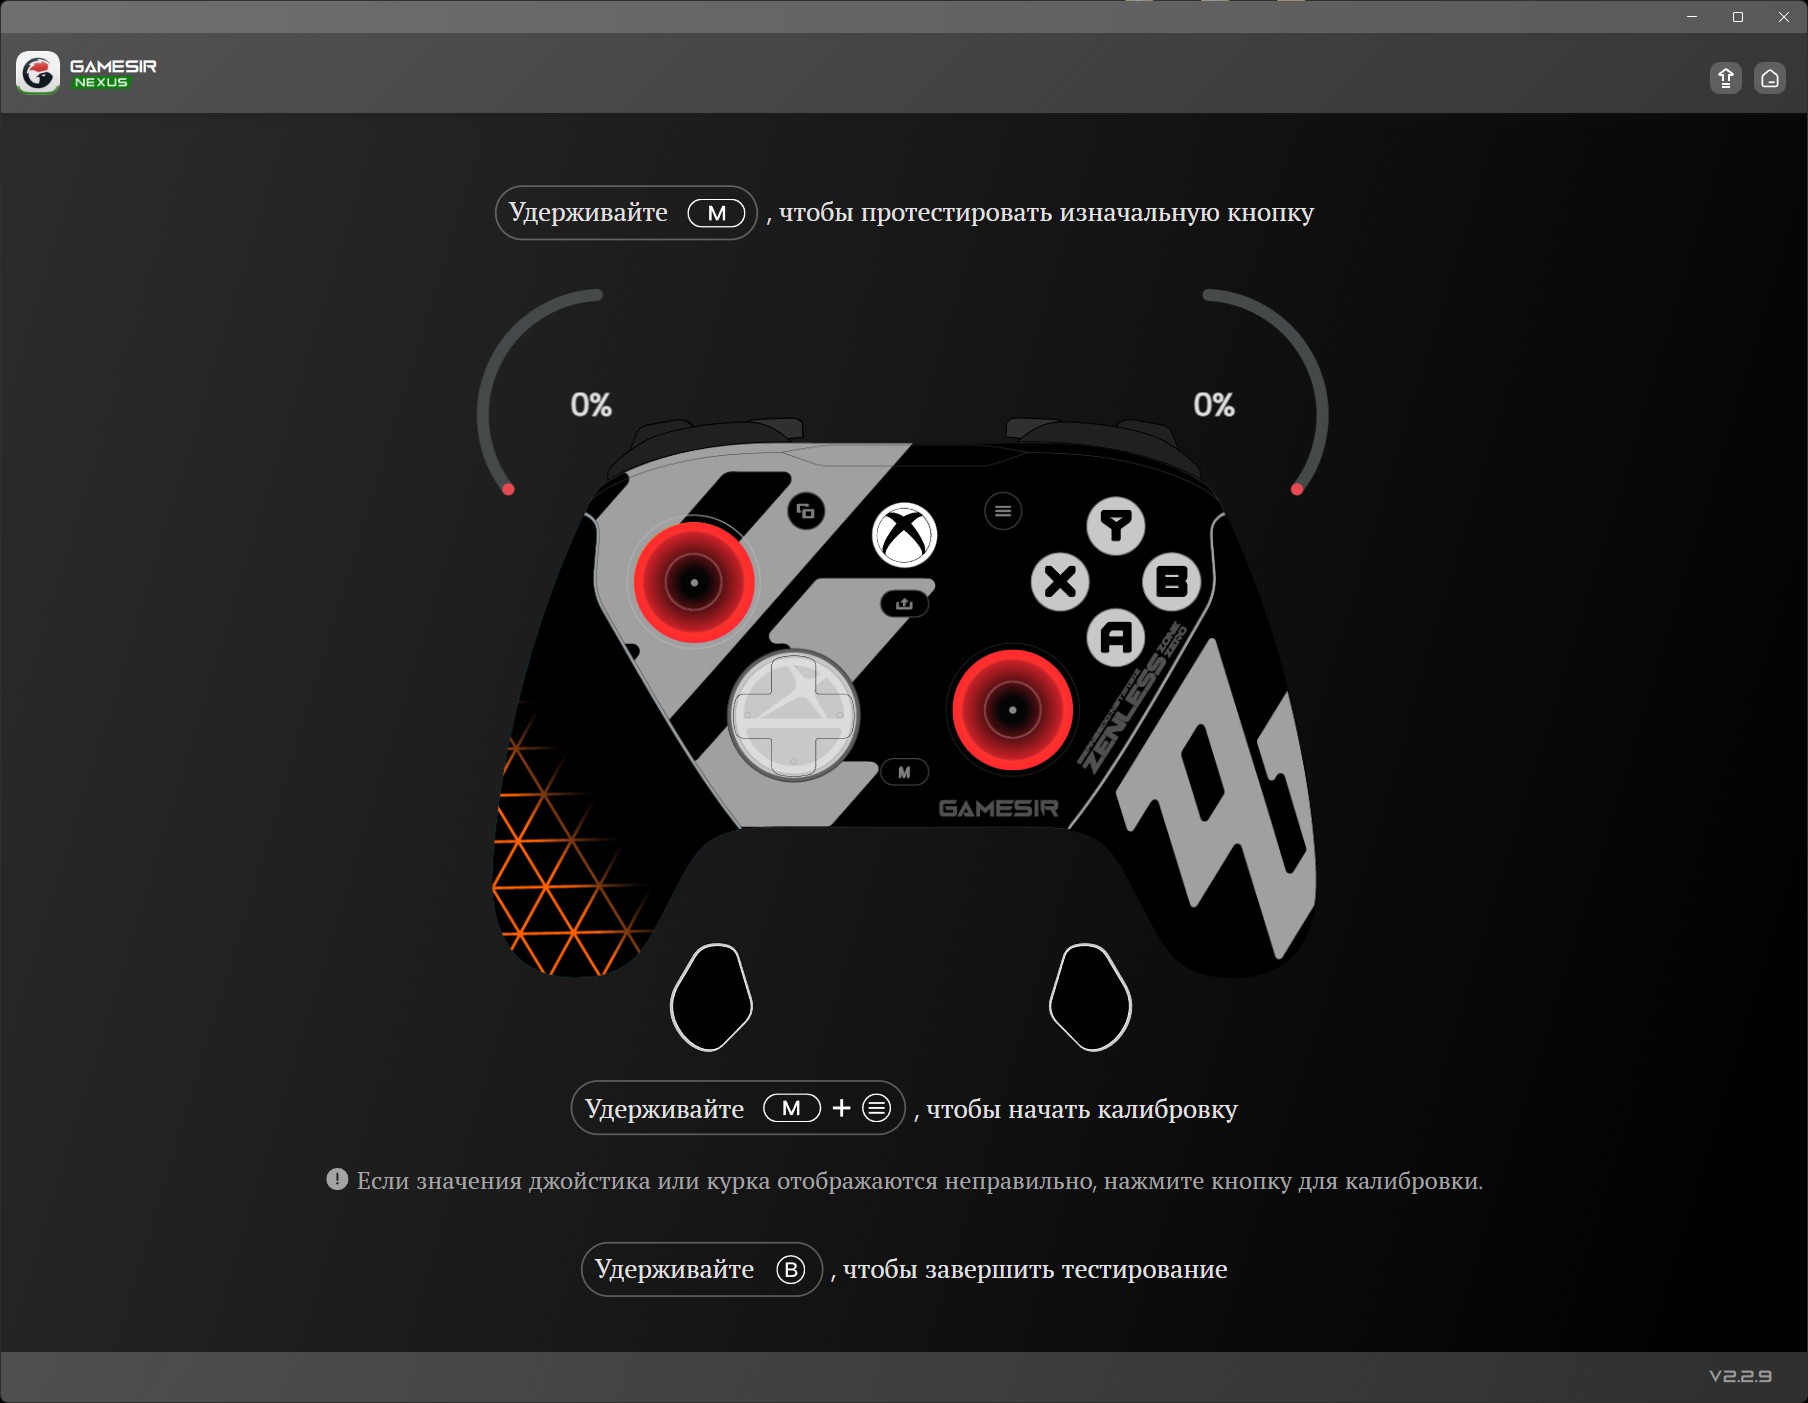This screenshot has height=1403, width=1808.
Task: Click the X face button
Action: [1060, 581]
